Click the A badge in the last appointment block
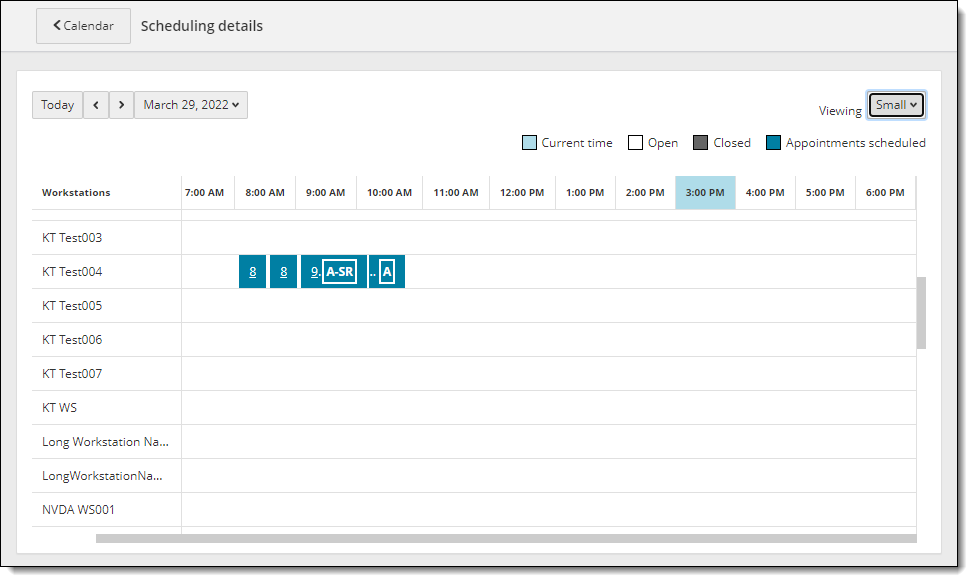Viewport: 973px width, 582px height. pyautogui.click(x=387, y=272)
